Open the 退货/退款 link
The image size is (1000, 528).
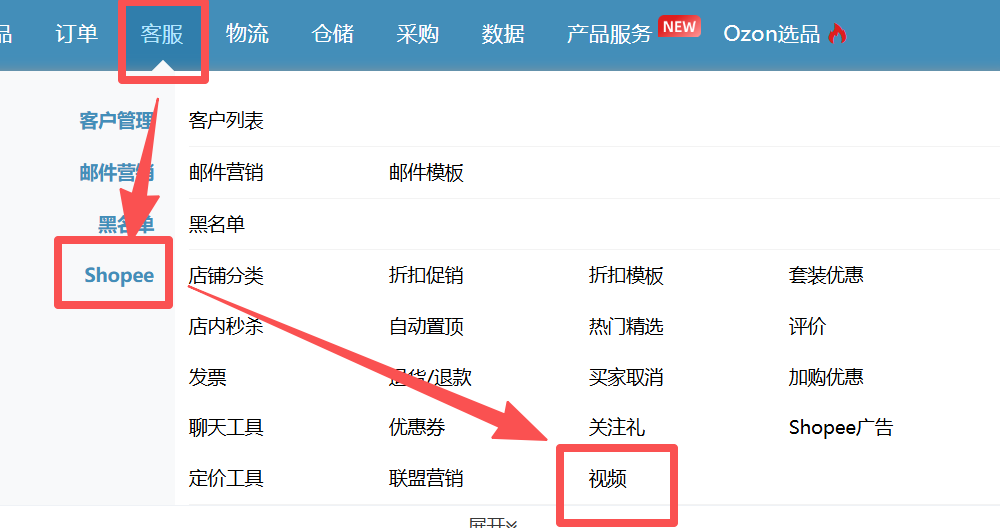tap(430, 377)
